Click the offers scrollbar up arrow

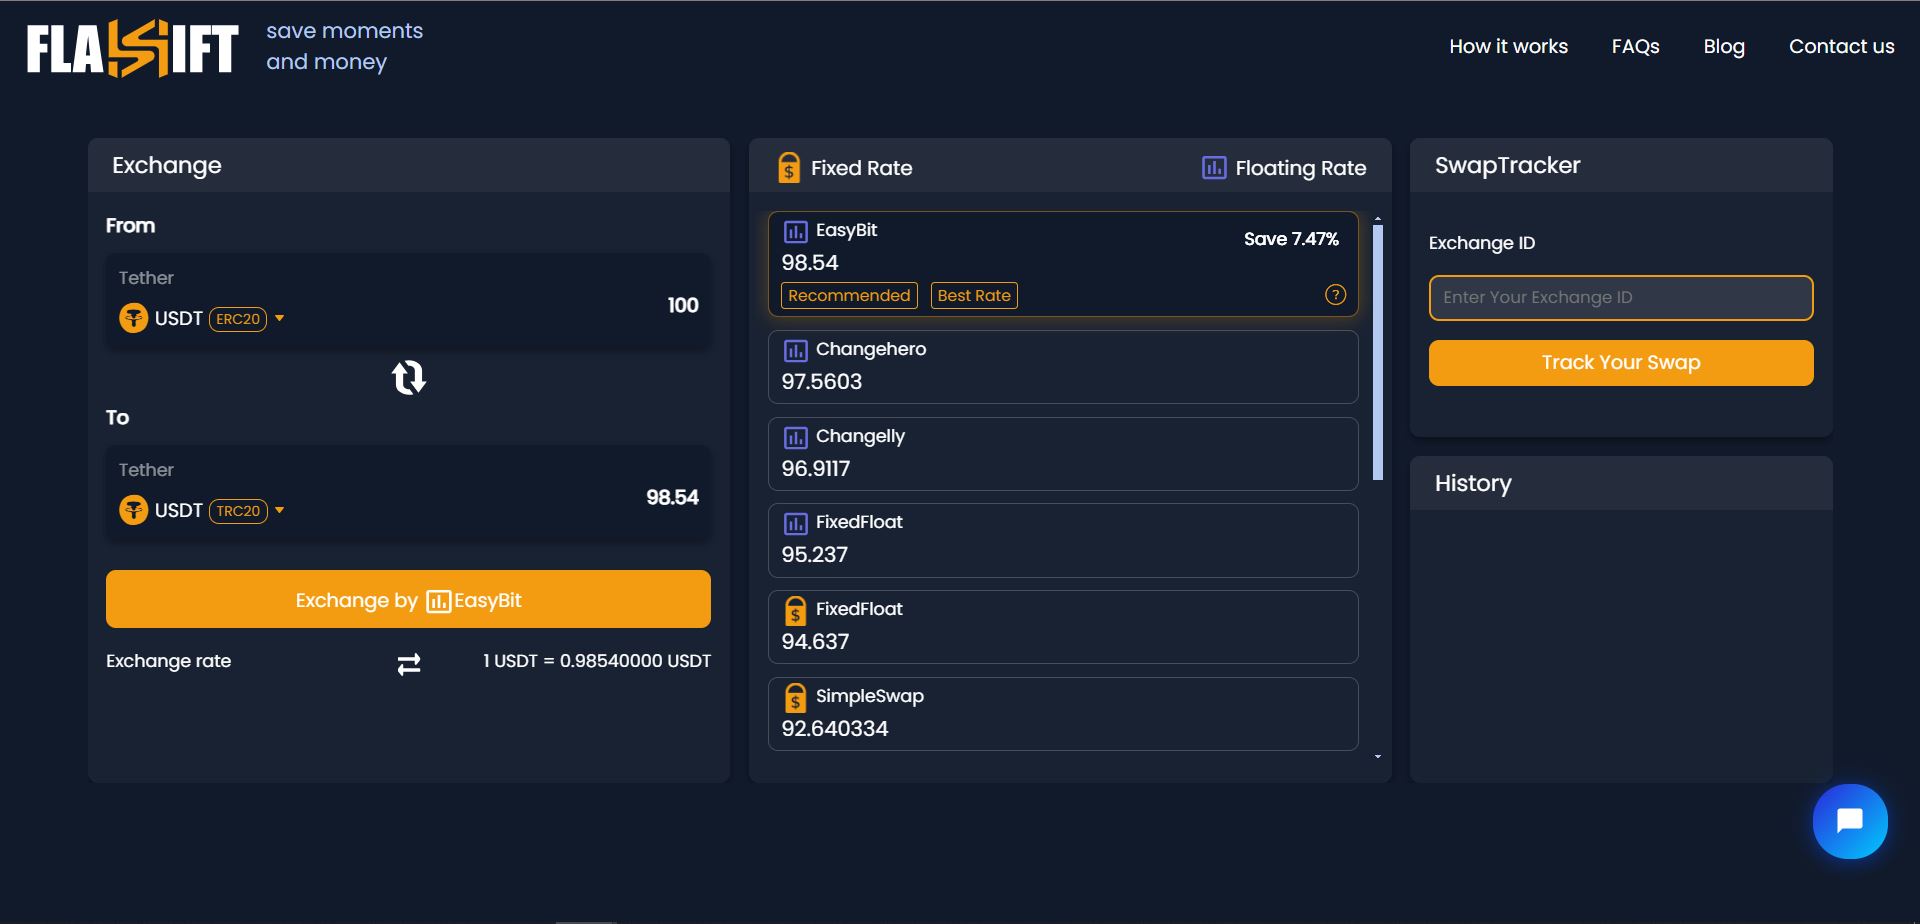(x=1378, y=218)
